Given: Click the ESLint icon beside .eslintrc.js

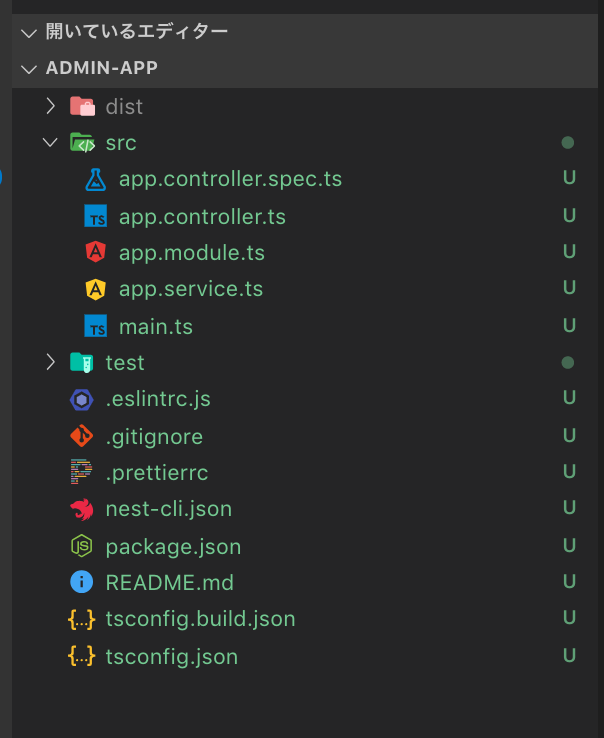Looking at the screenshot, I should (x=82, y=400).
